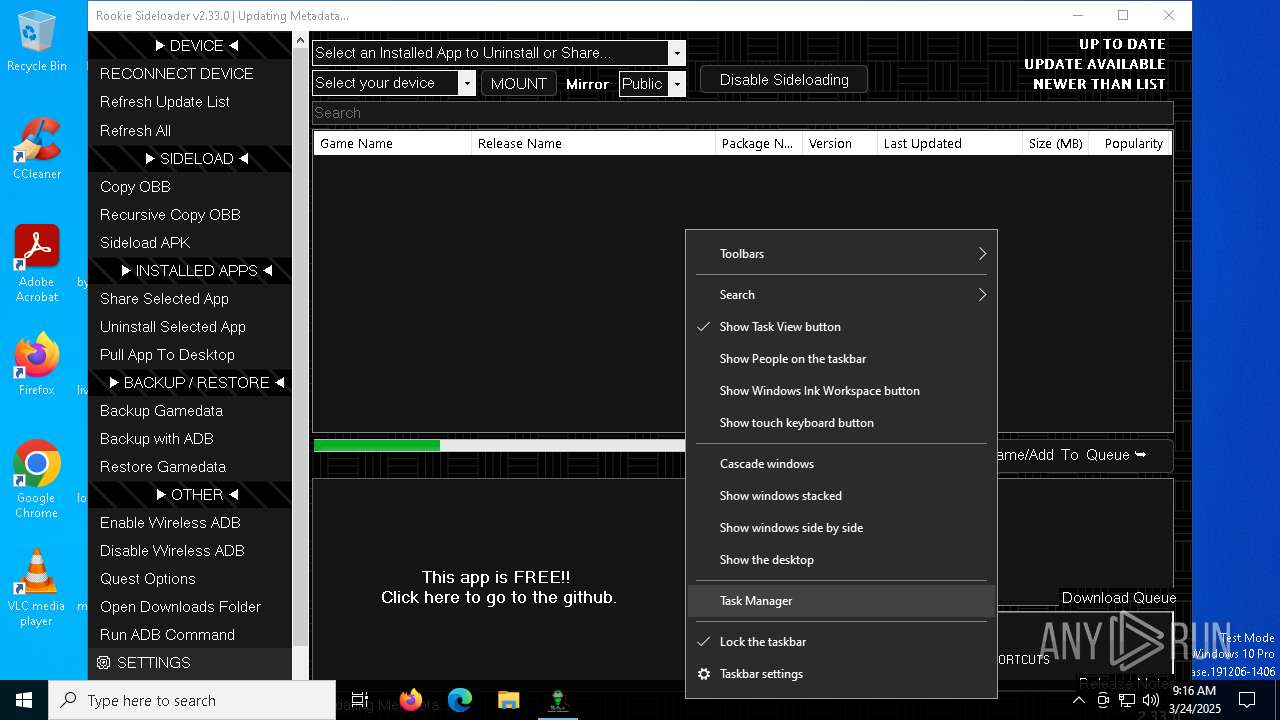Sort by Popularity column header
This screenshot has height=720, width=1280.
point(1131,144)
